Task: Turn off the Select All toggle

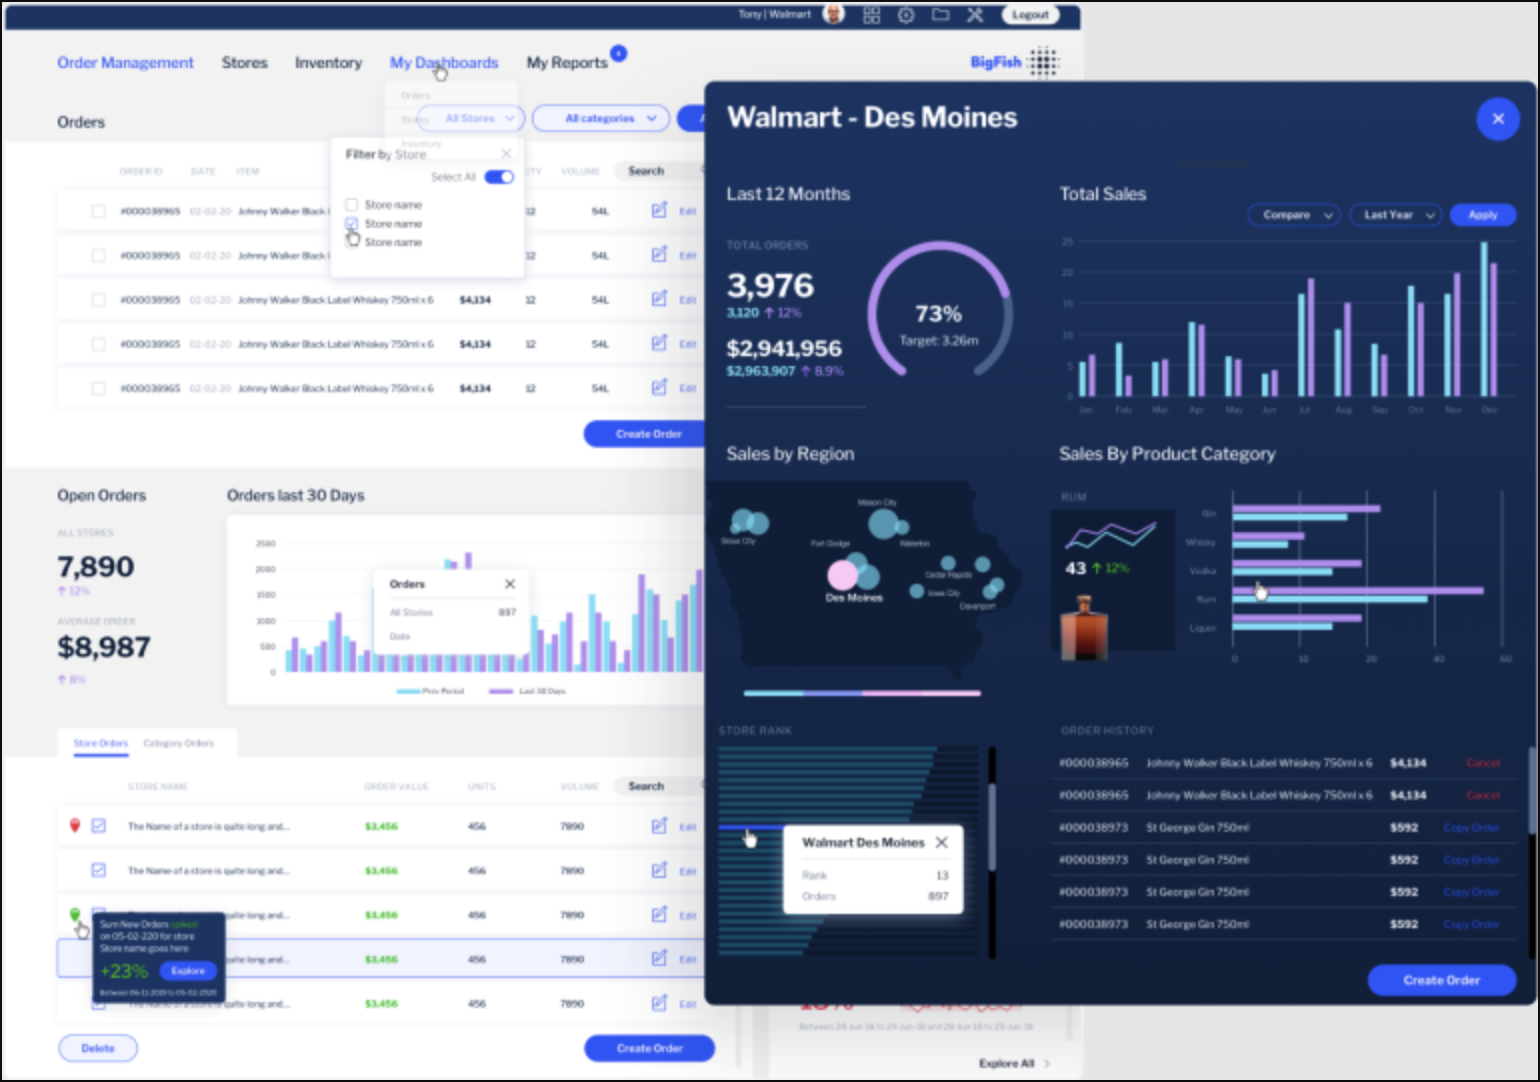Action: click(x=499, y=177)
